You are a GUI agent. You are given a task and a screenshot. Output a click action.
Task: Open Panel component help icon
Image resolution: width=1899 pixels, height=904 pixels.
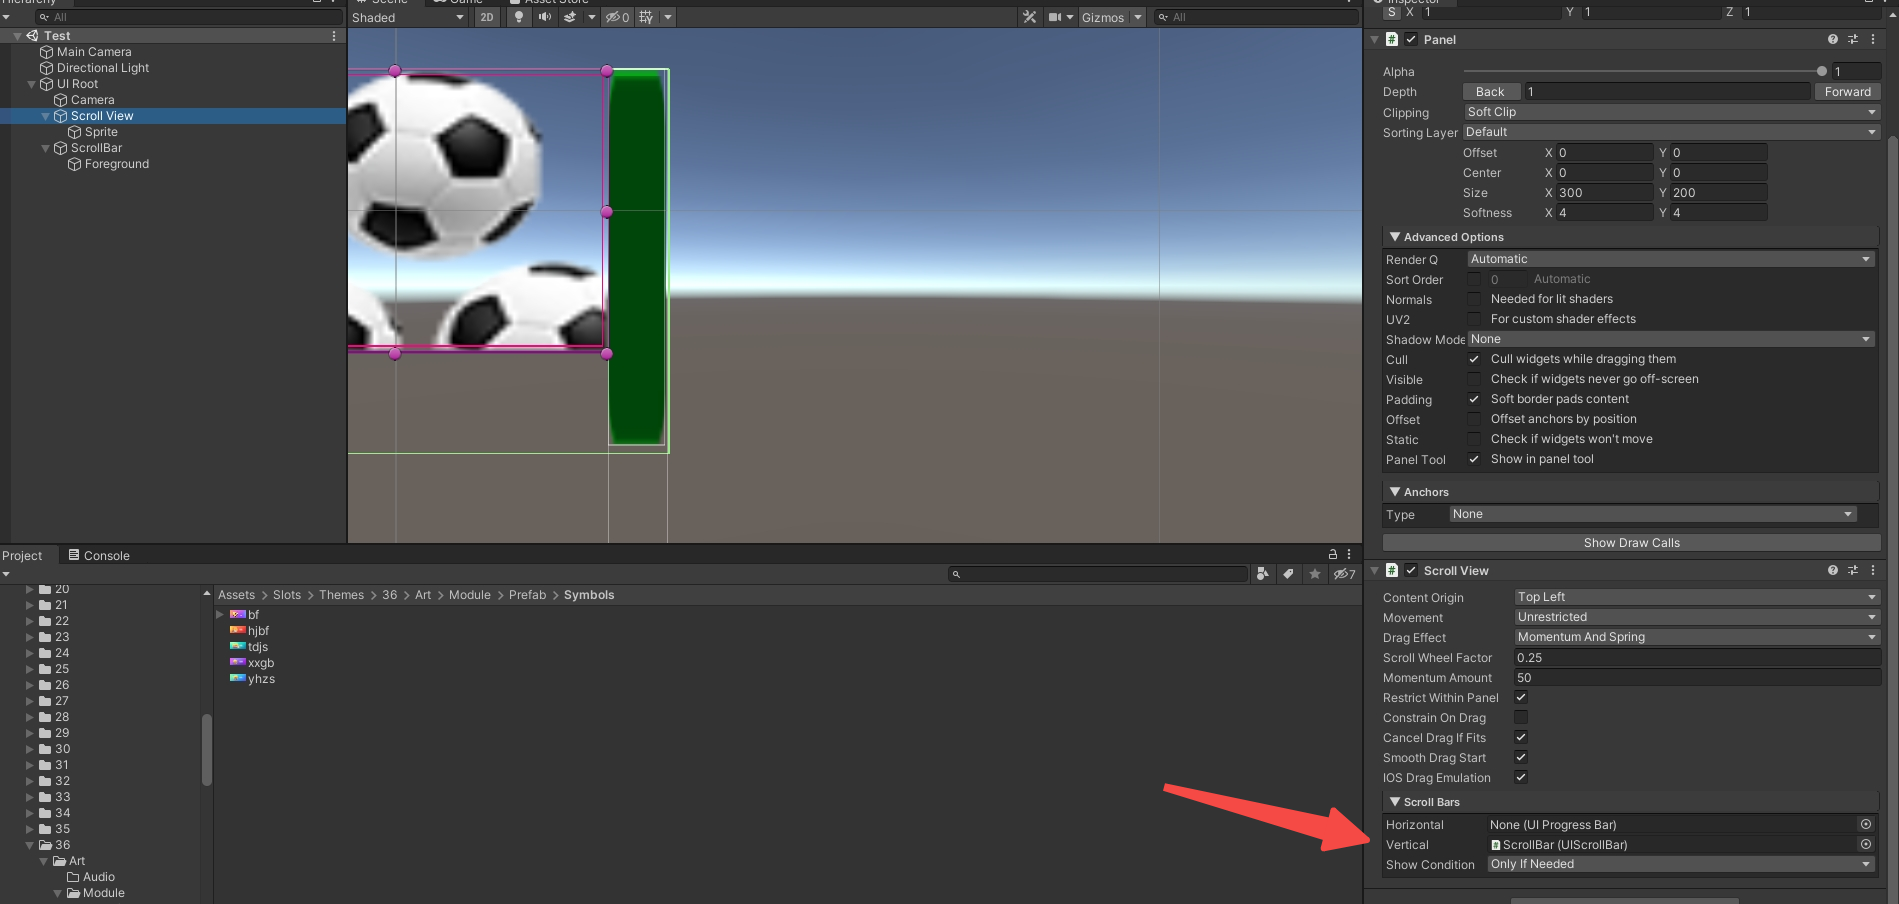click(1833, 39)
